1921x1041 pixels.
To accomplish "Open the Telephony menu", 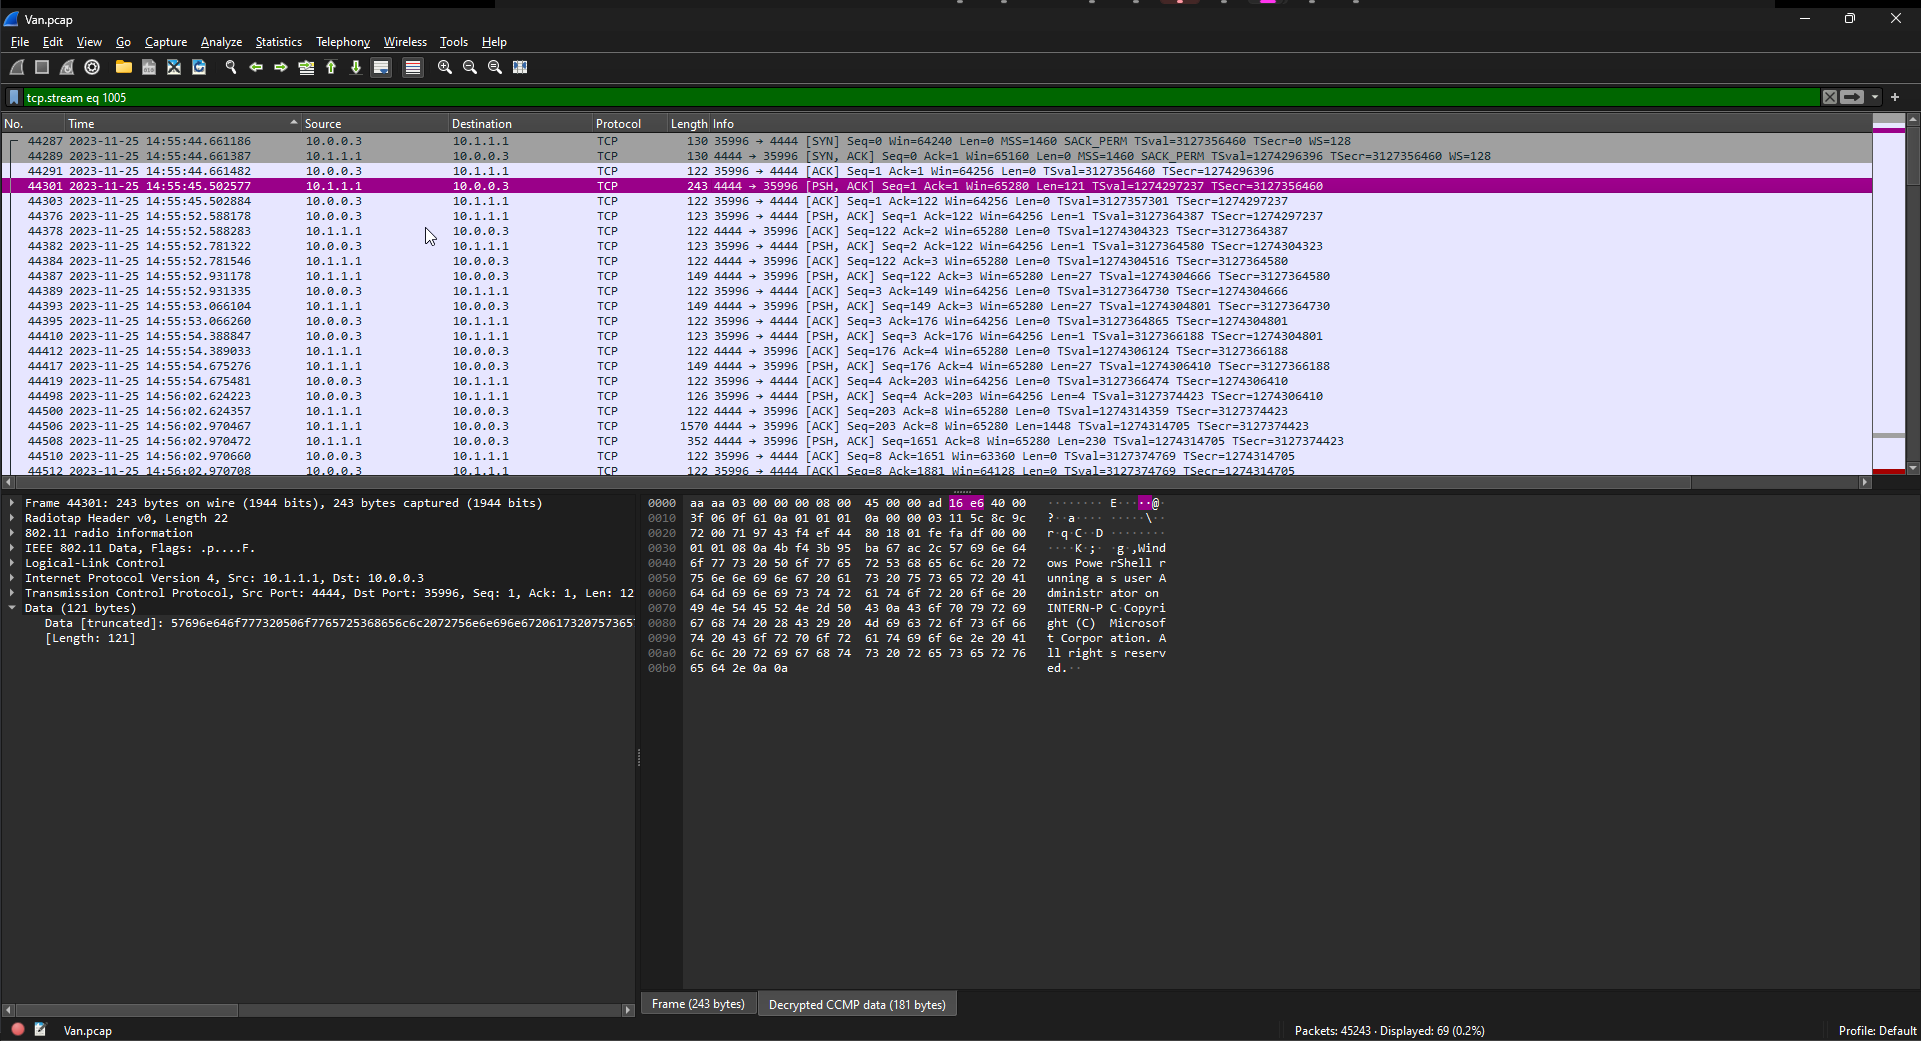I will click(342, 42).
